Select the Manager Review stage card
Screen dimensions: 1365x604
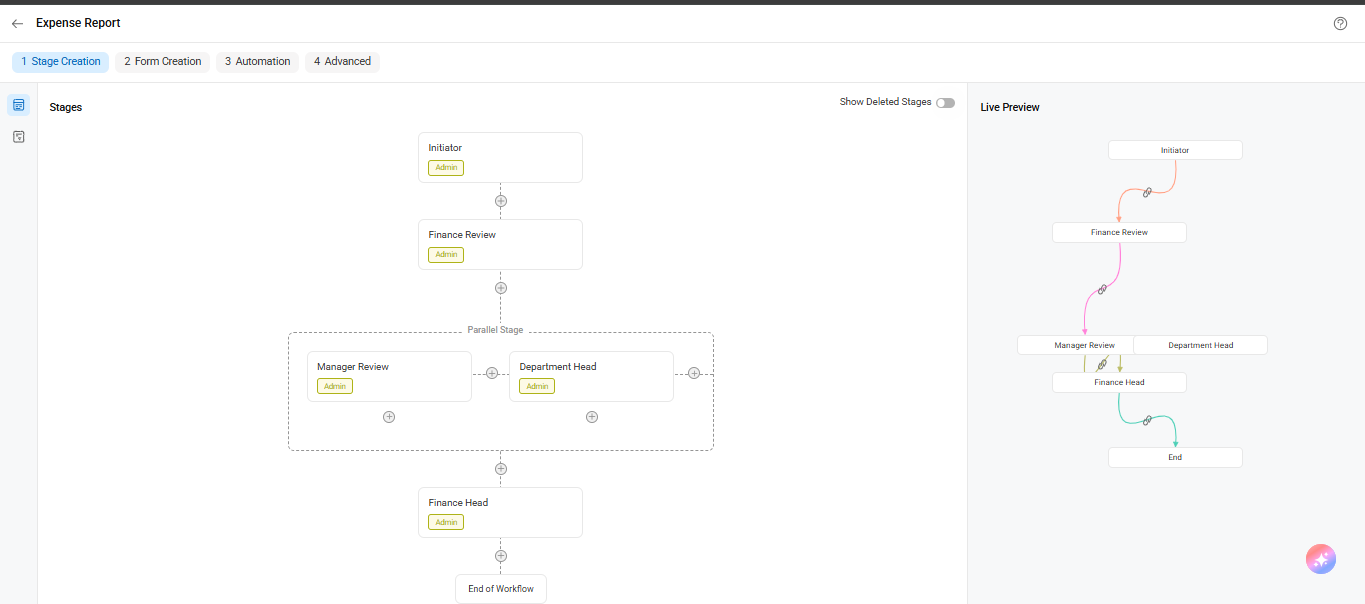[389, 377]
